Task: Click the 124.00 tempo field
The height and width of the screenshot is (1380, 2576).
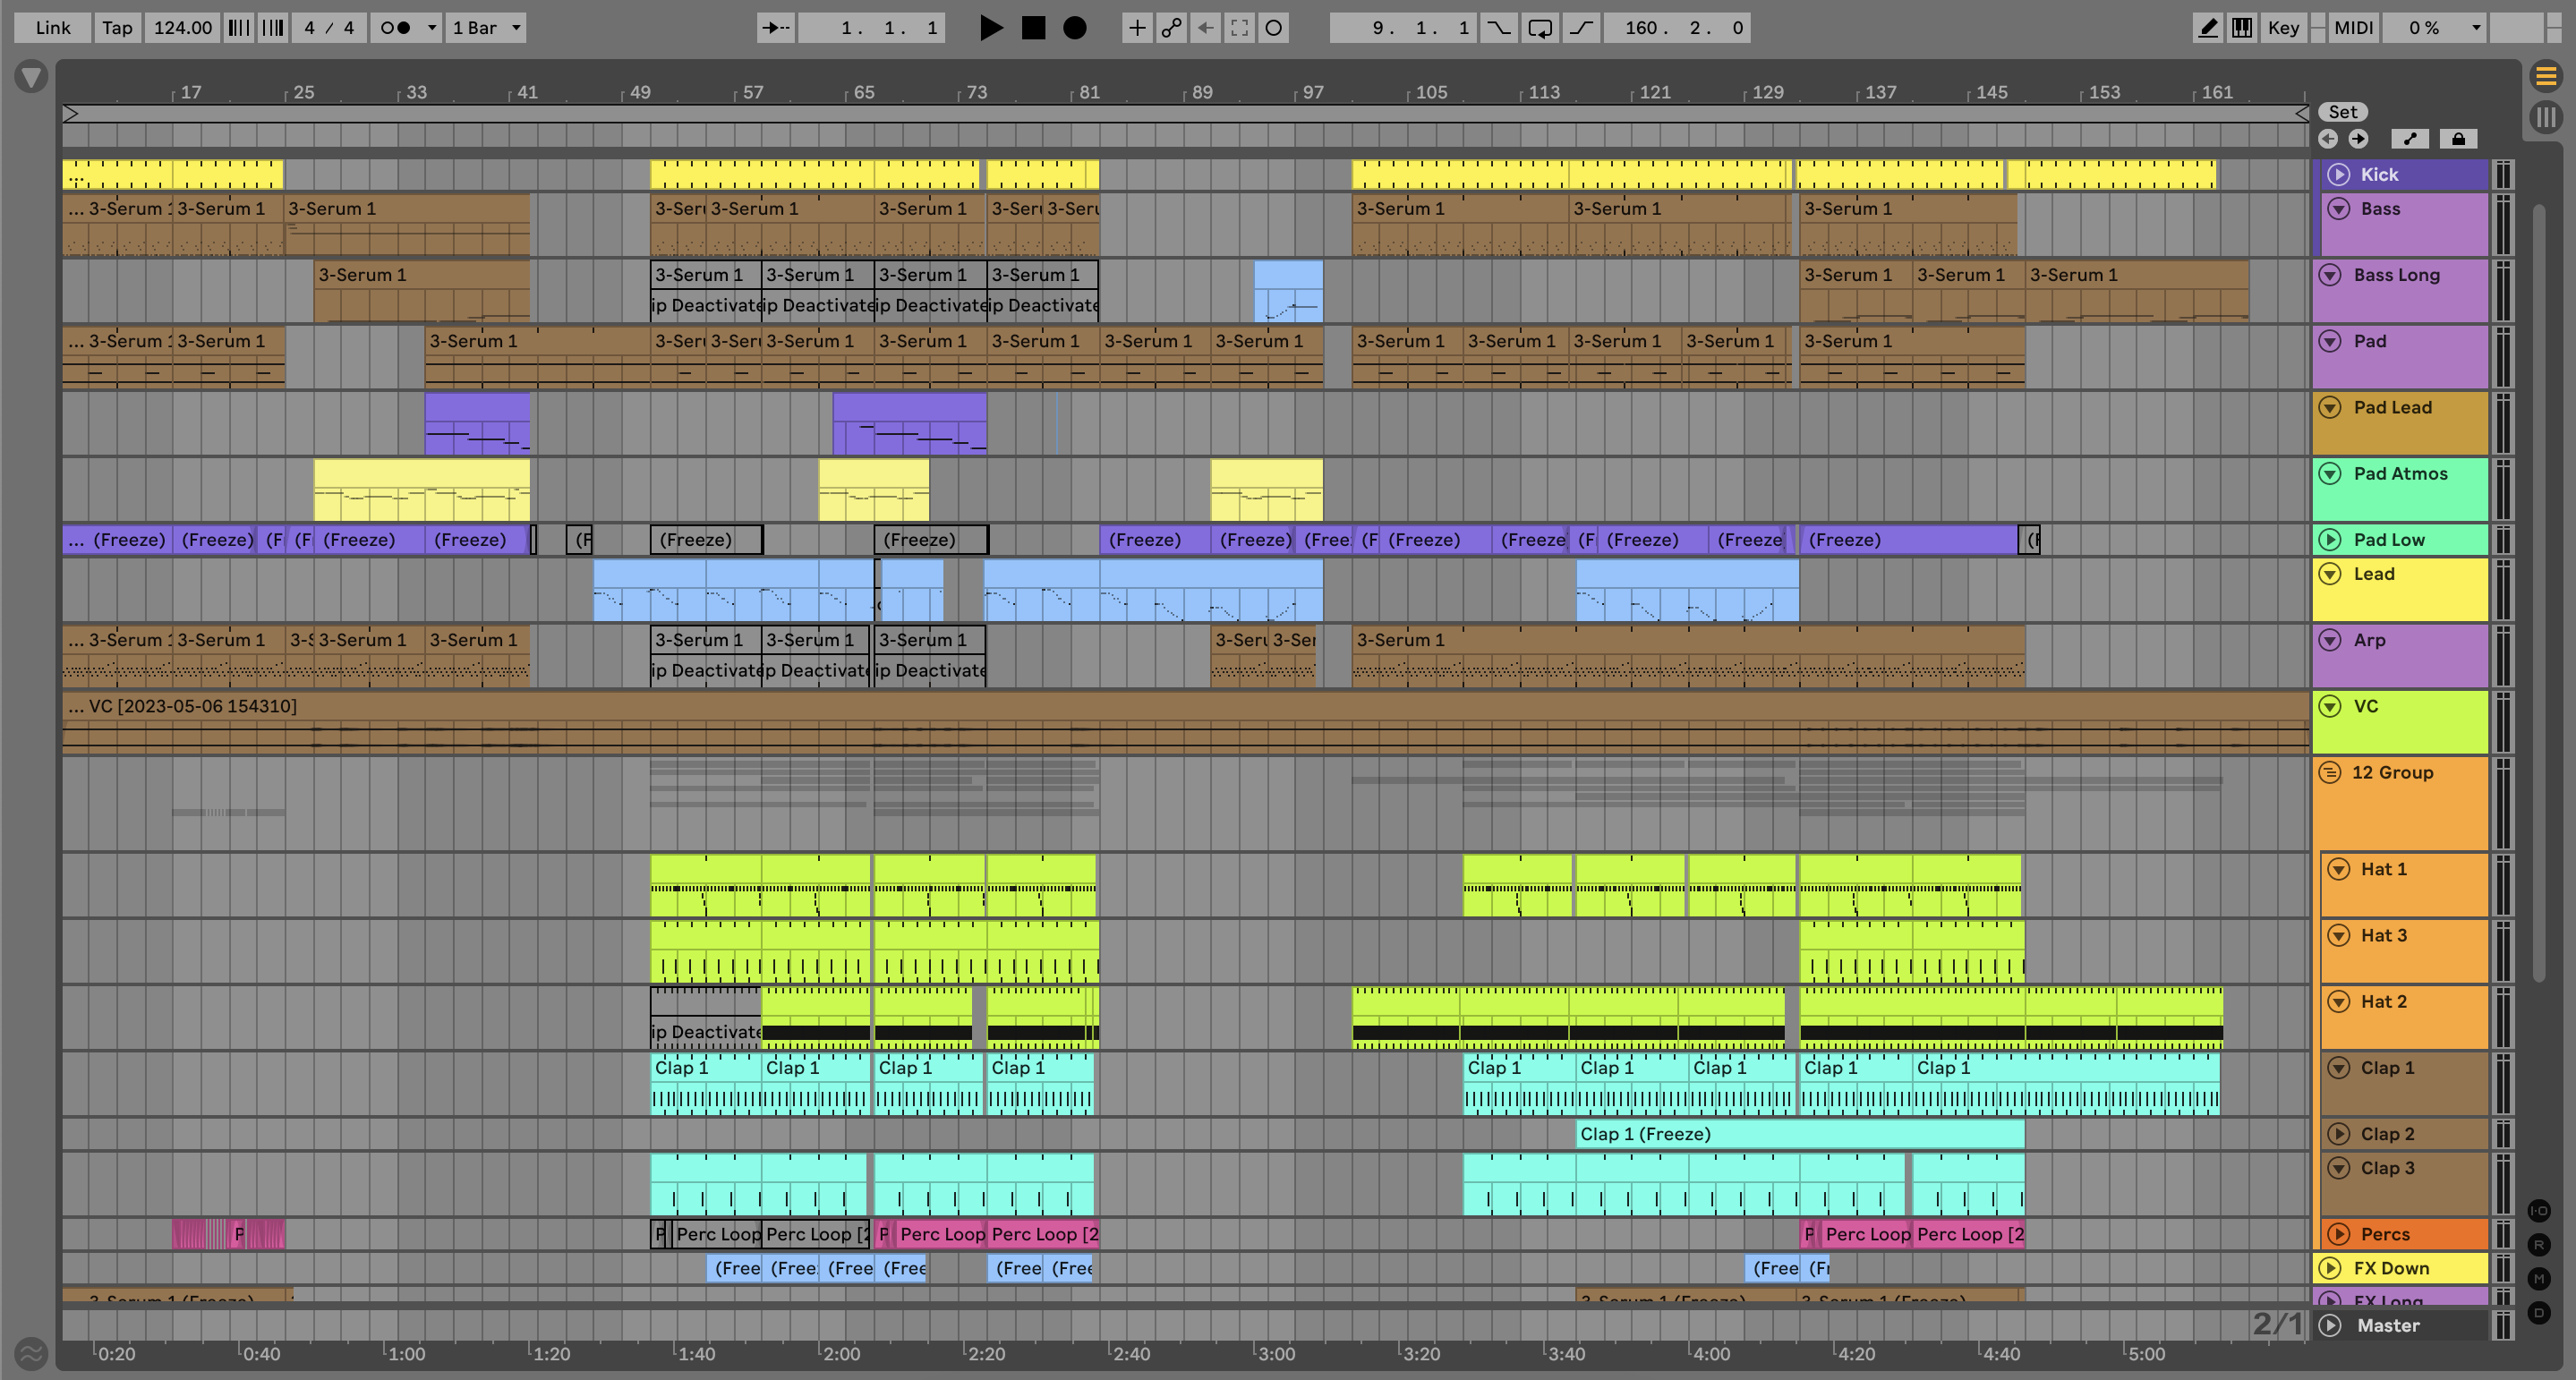Action: point(182,28)
